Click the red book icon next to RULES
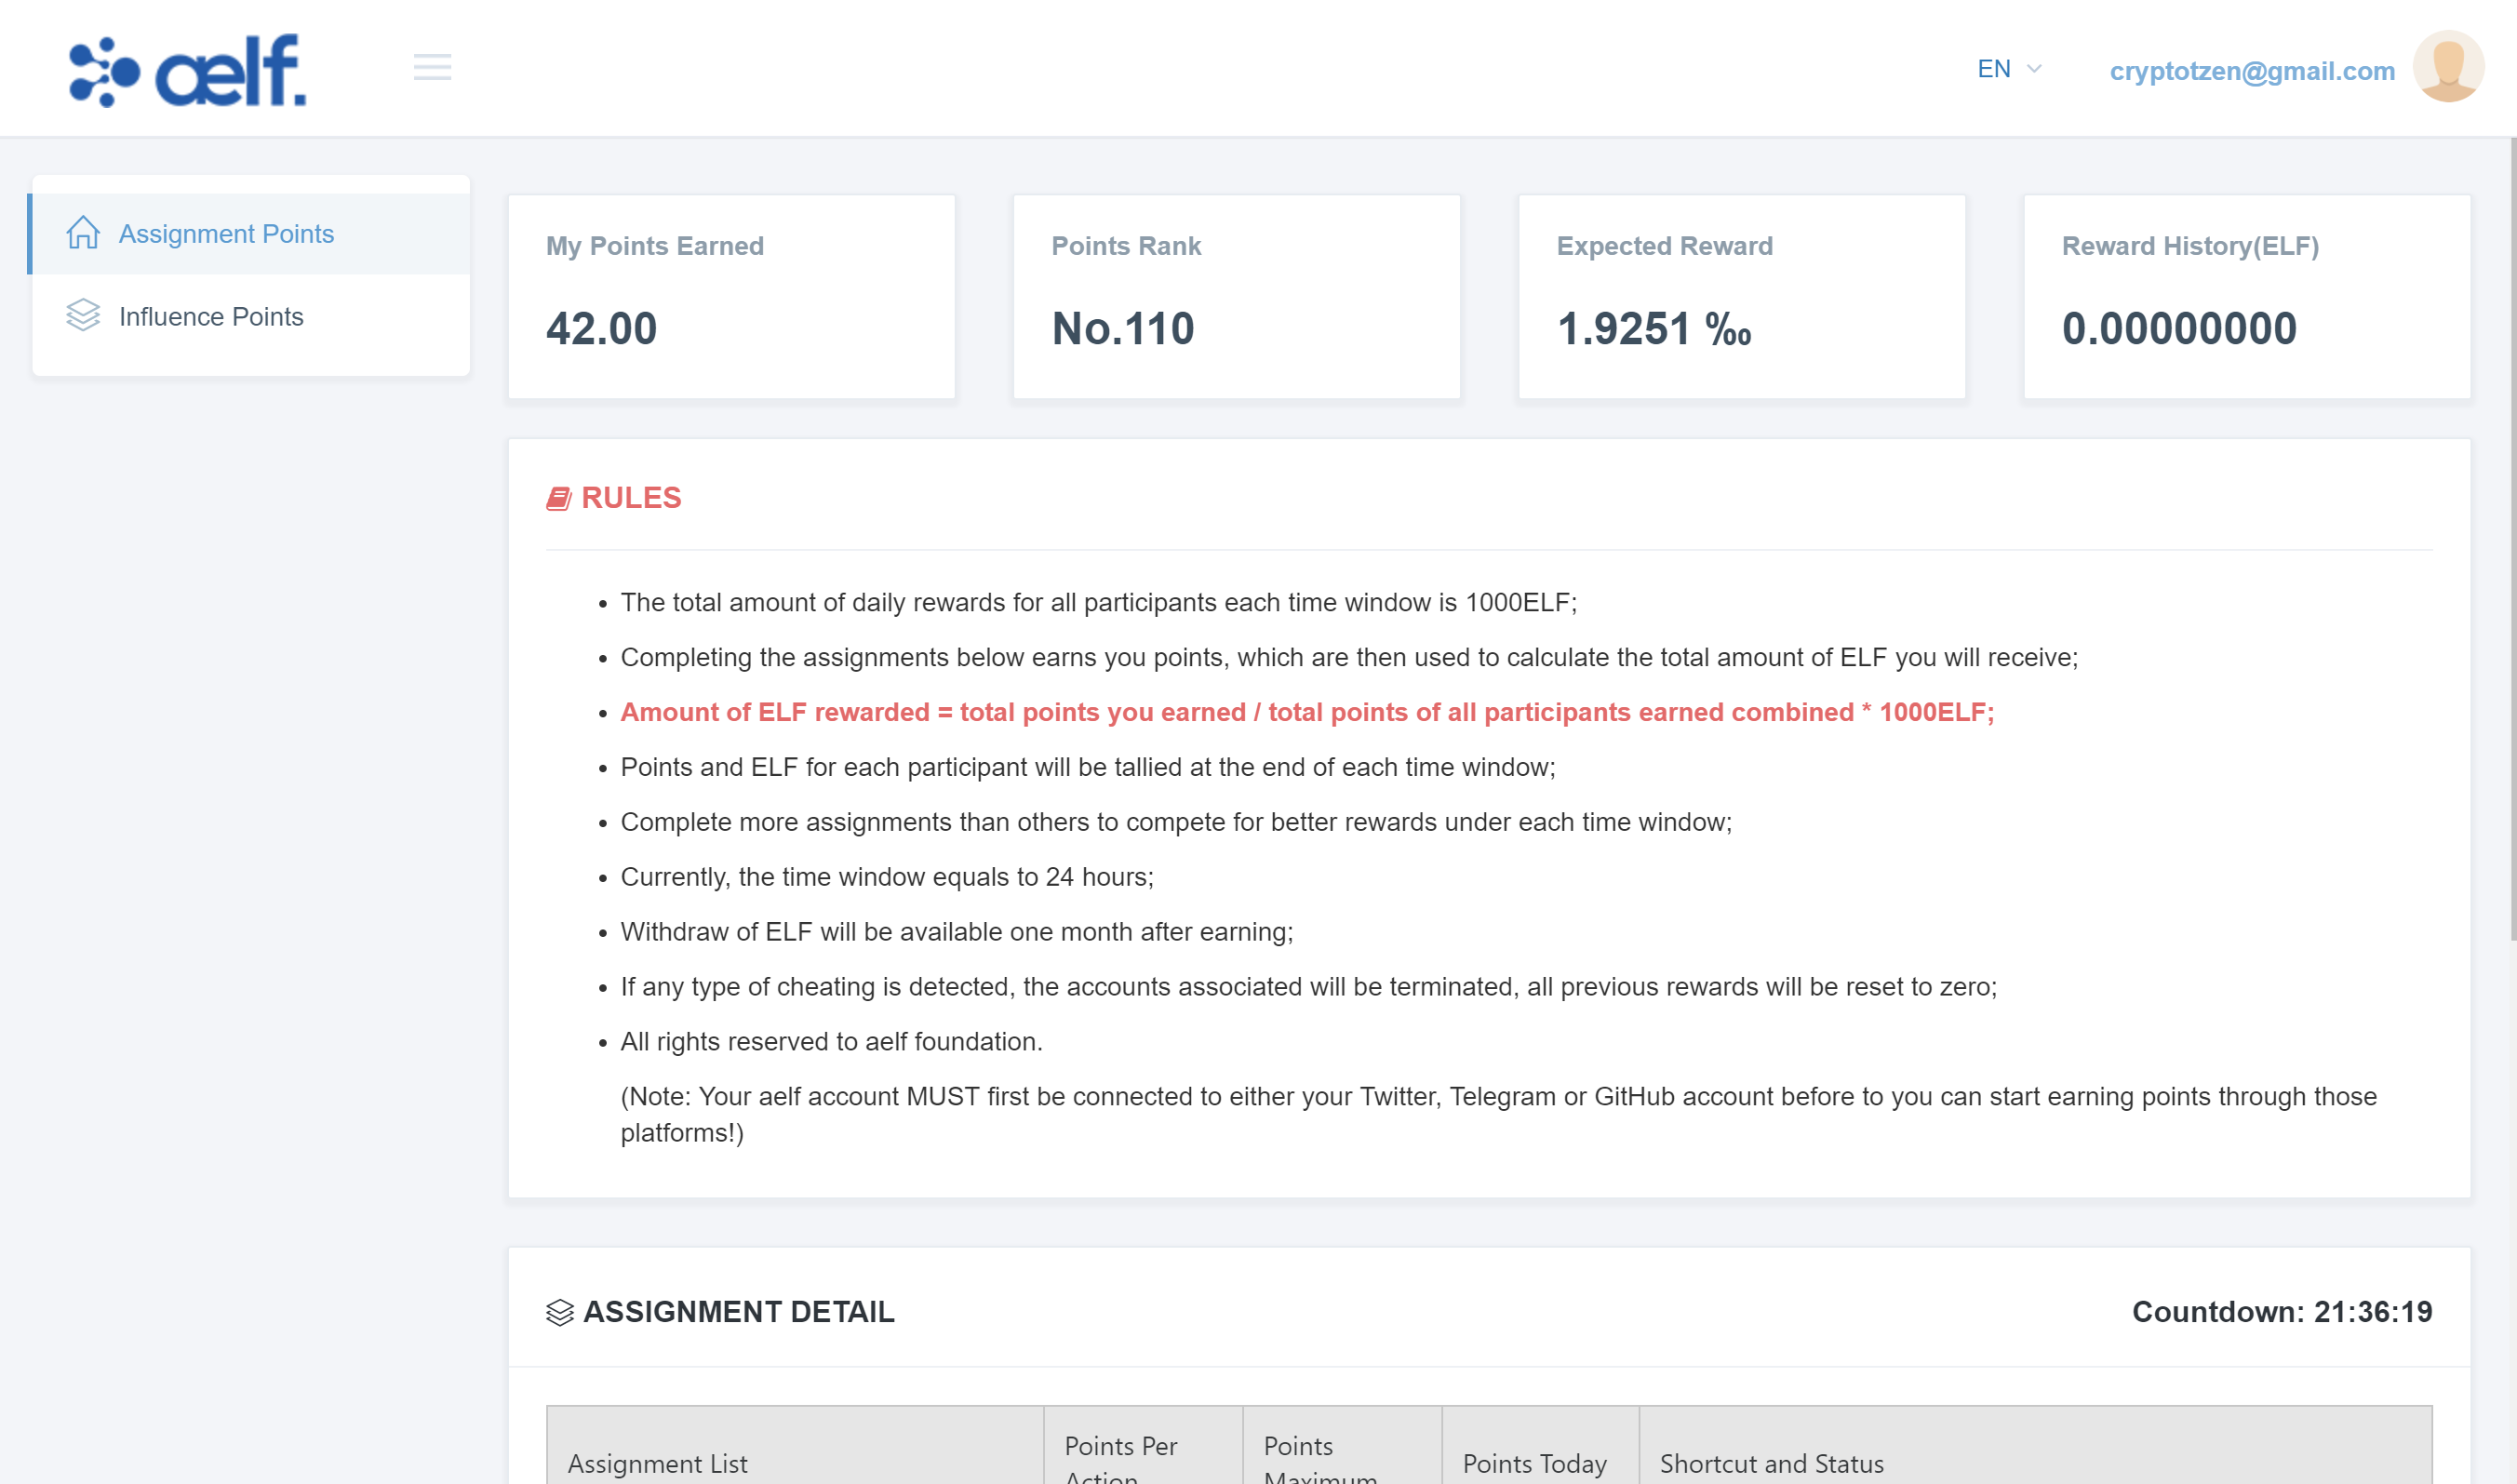This screenshot has height=1484, width=2517. click(x=558, y=498)
